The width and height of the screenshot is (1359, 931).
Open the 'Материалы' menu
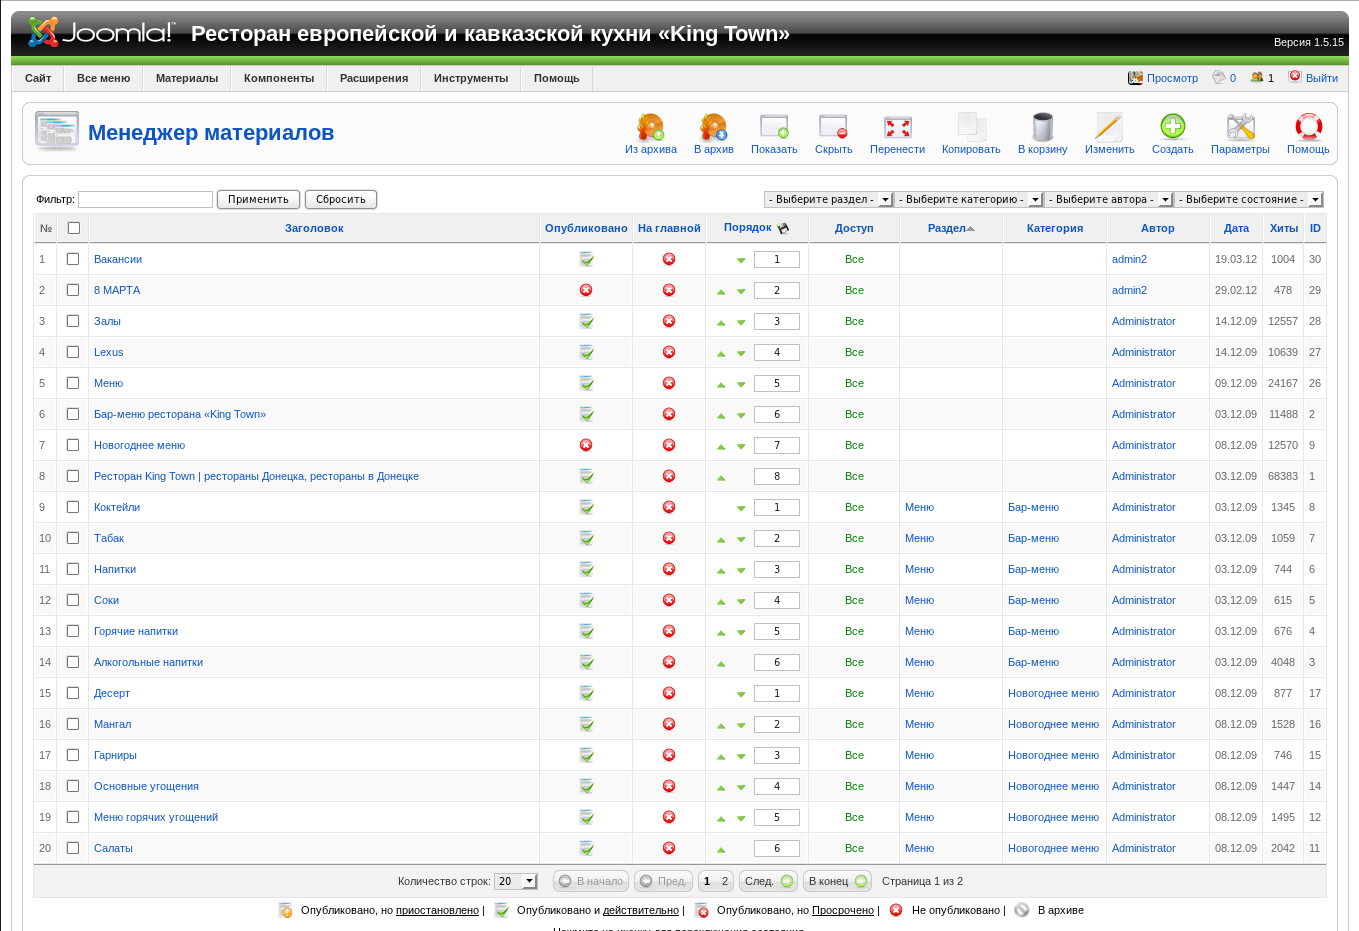[187, 78]
